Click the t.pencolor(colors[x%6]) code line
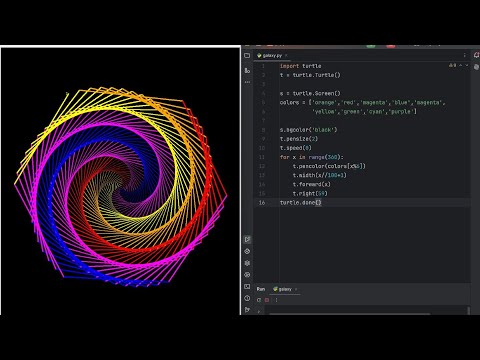Image resolution: width=480 pixels, height=360 pixels. click(x=329, y=166)
